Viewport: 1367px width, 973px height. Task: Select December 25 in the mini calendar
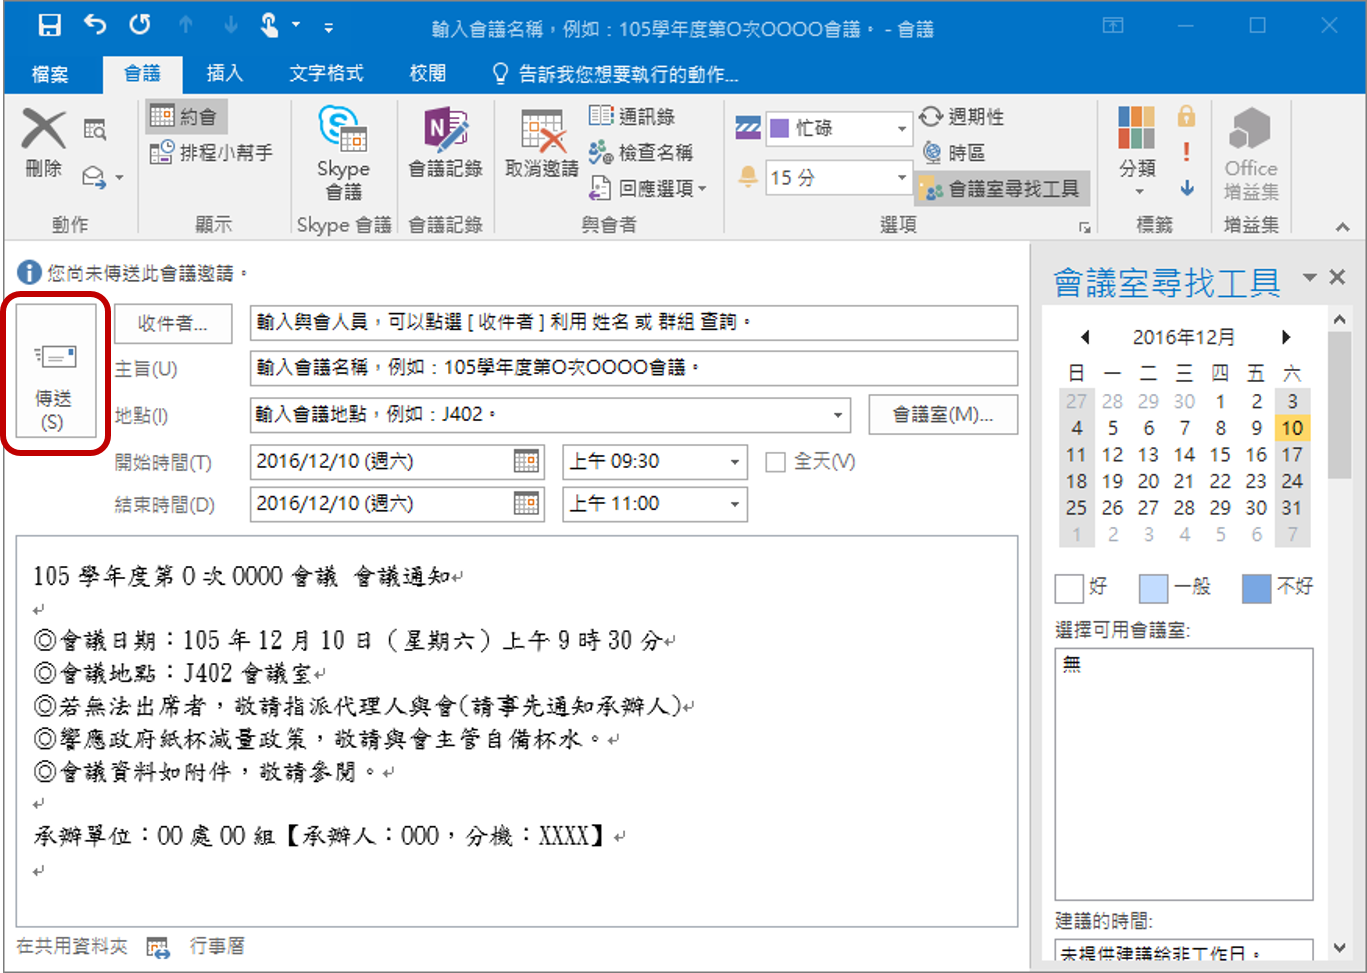(x=1076, y=508)
